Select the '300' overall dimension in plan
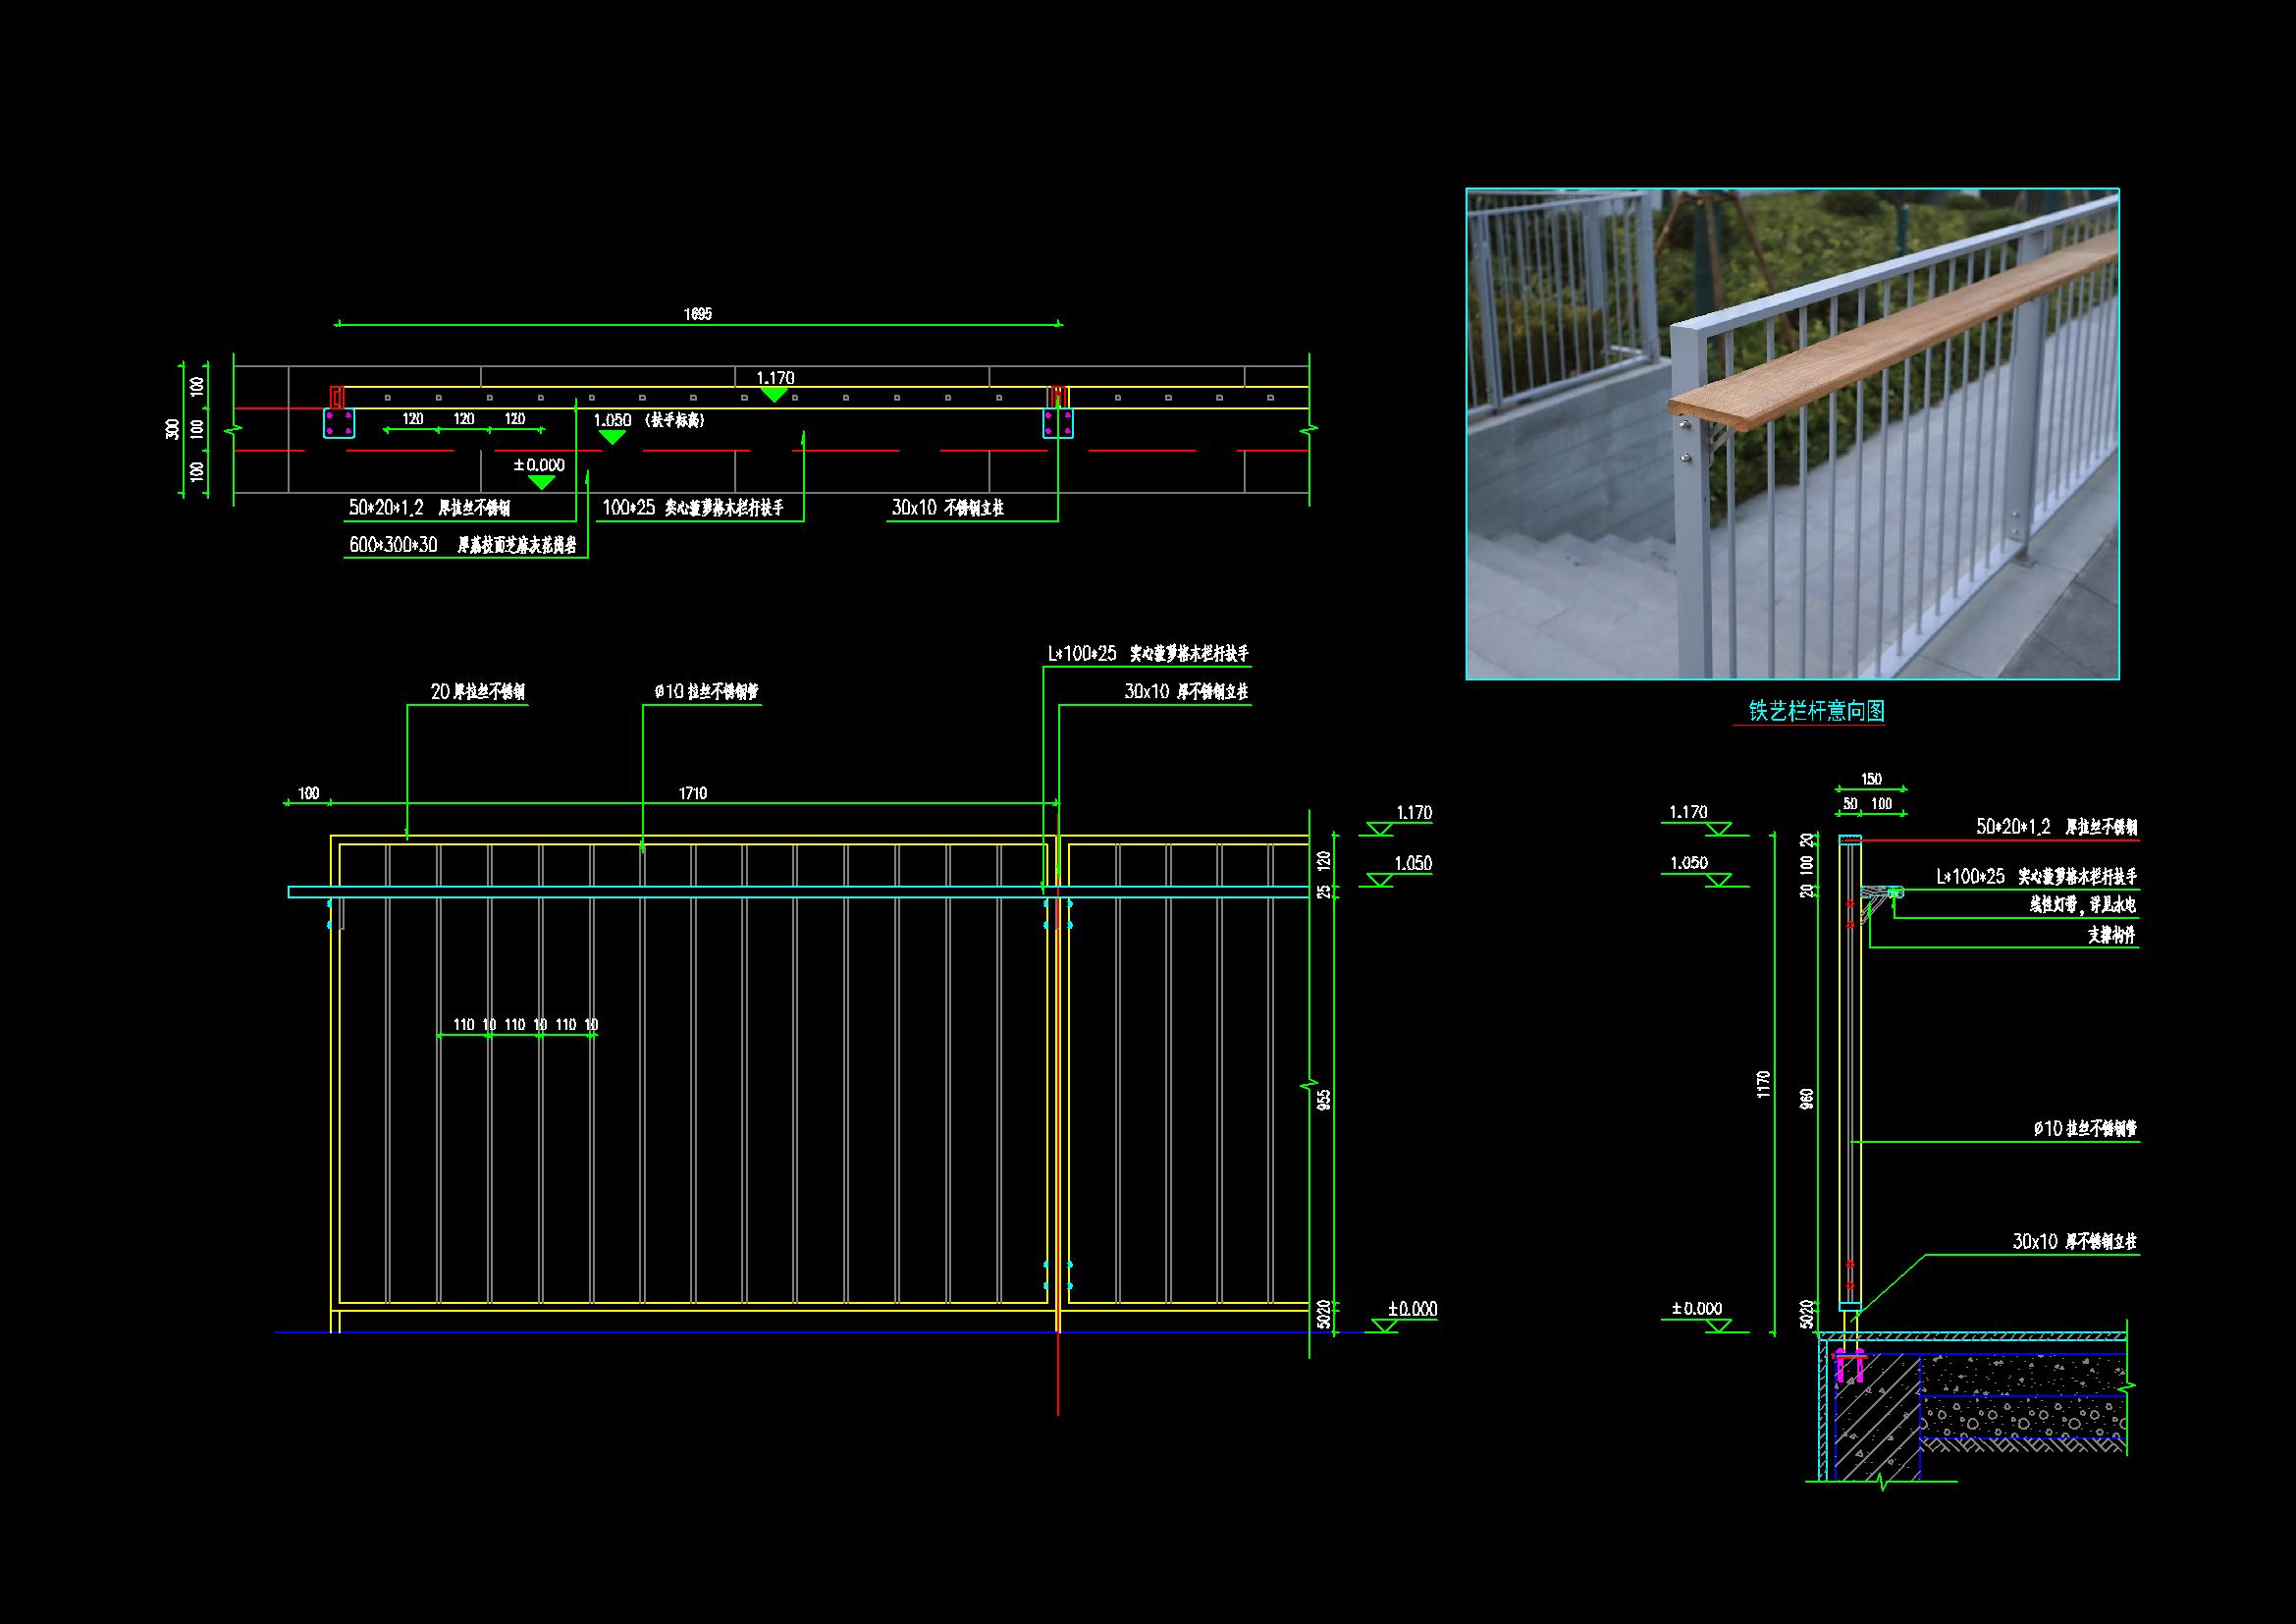The height and width of the screenshot is (1624, 2296). pos(173,429)
